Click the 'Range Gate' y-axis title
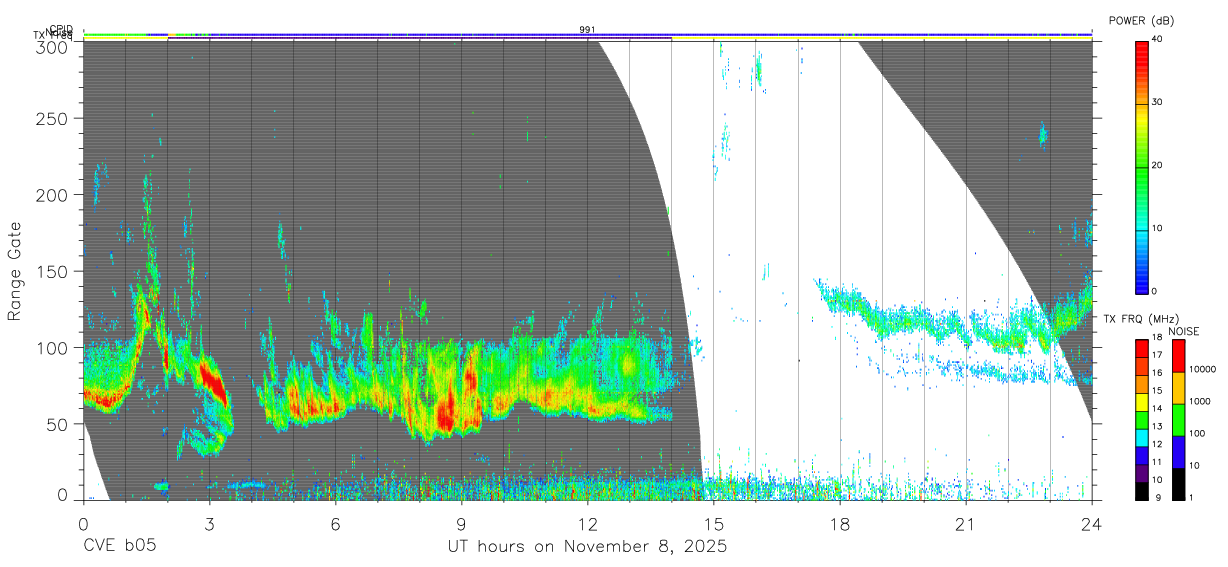The width and height of the screenshot is (1228, 567). (15, 270)
